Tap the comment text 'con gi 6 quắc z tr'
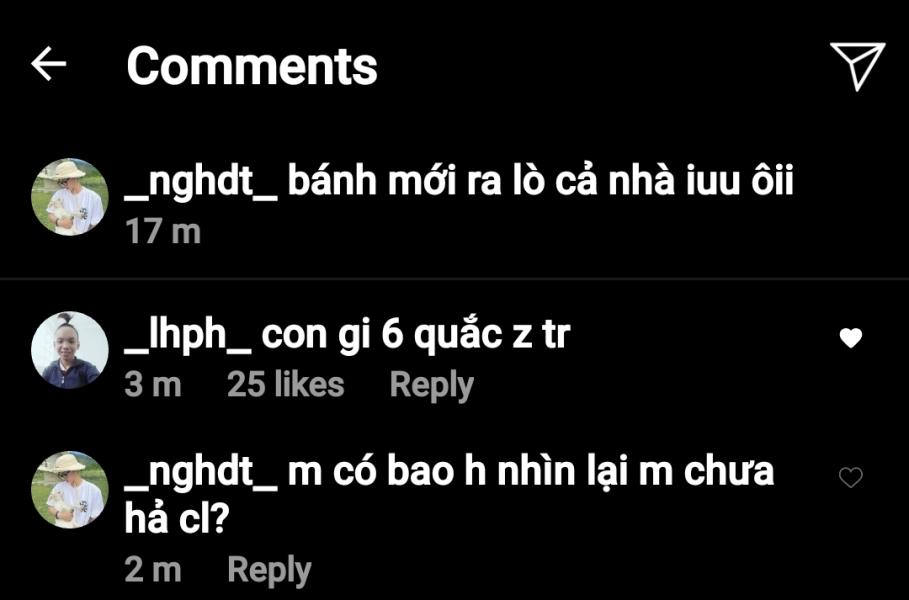909x600 pixels. pyautogui.click(x=416, y=336)
